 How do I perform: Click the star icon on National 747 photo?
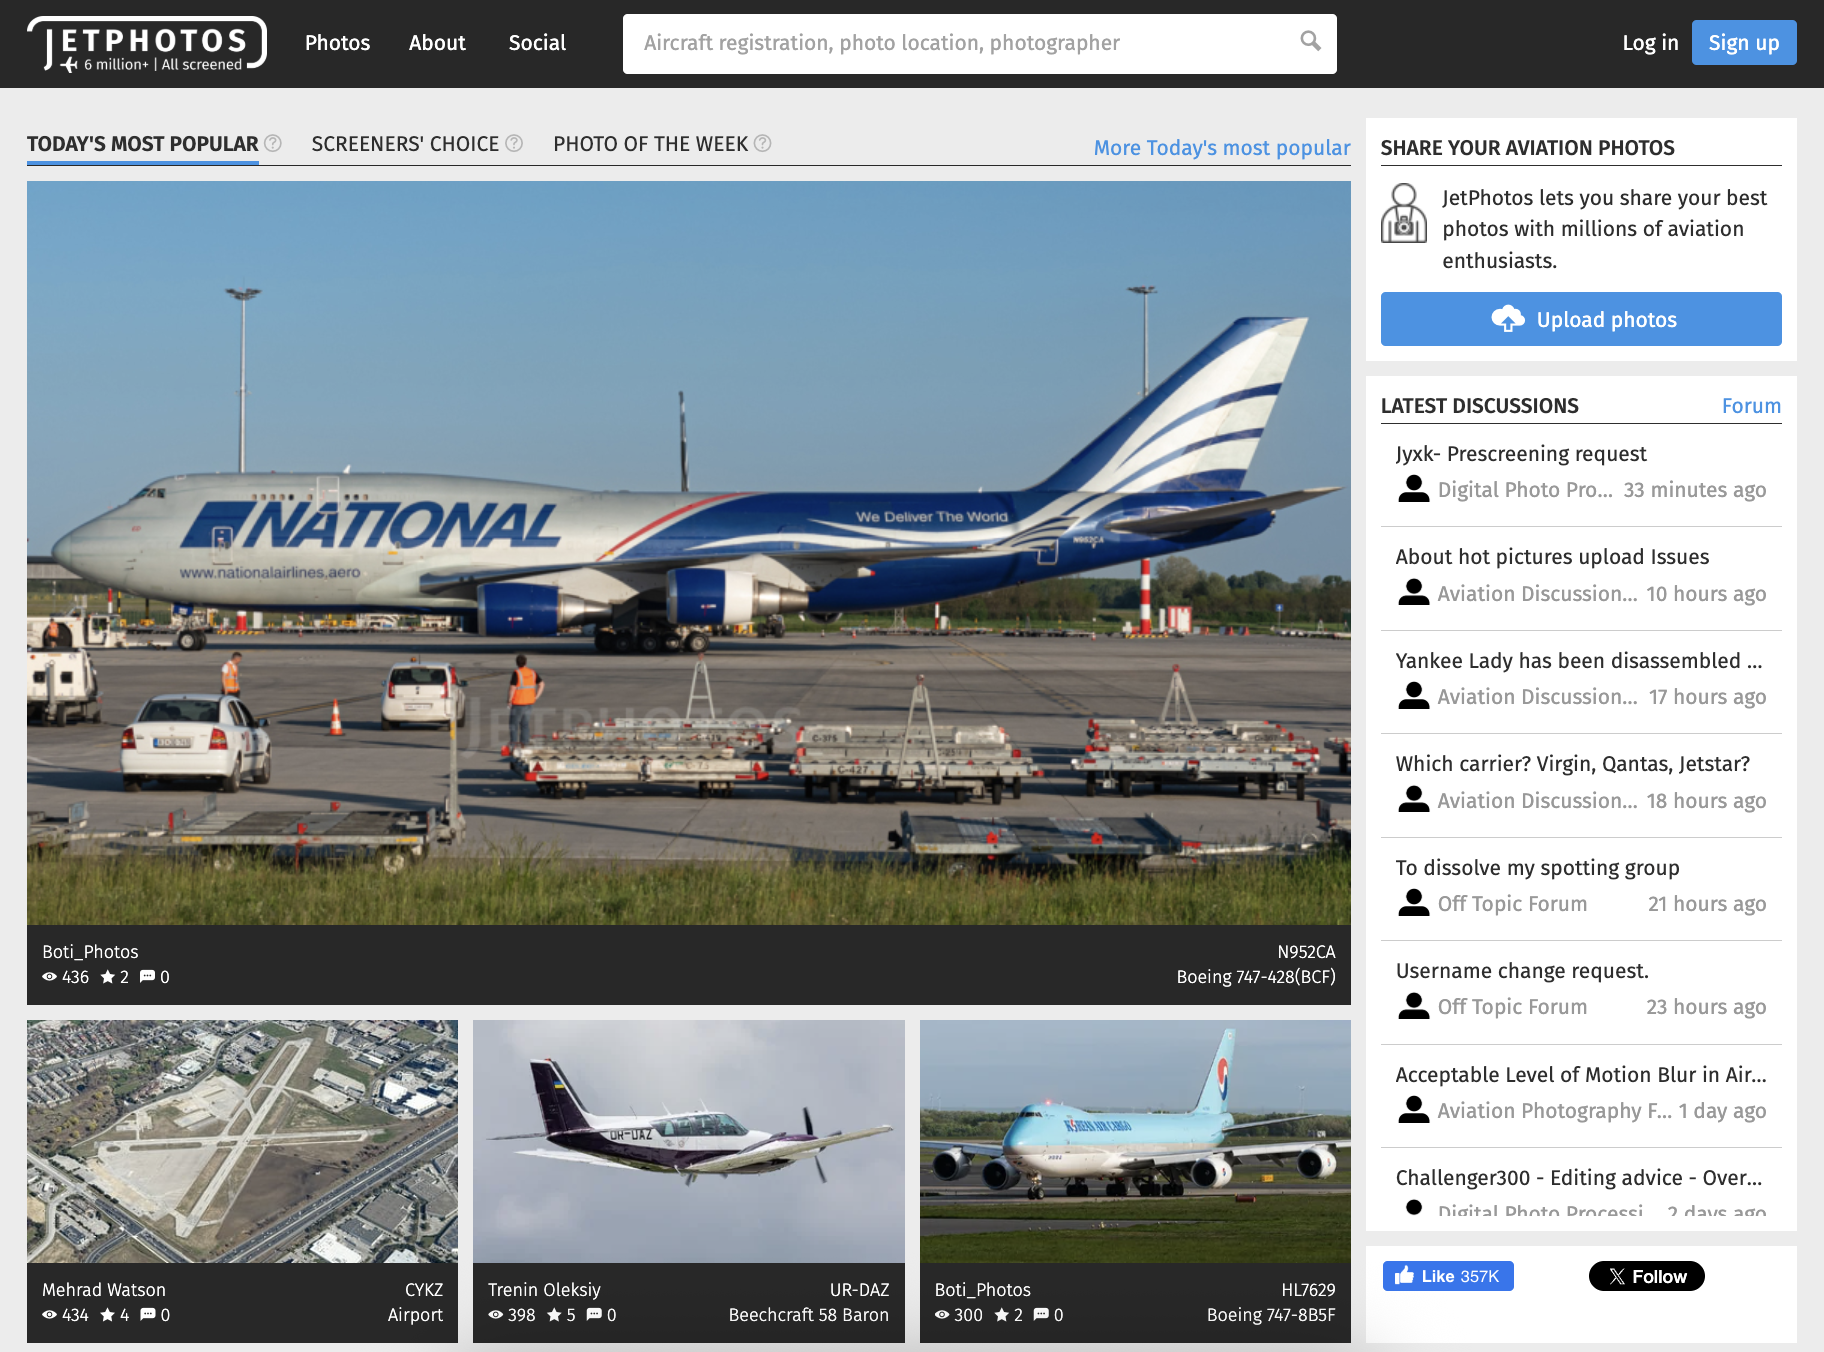(x=107, y=977)
